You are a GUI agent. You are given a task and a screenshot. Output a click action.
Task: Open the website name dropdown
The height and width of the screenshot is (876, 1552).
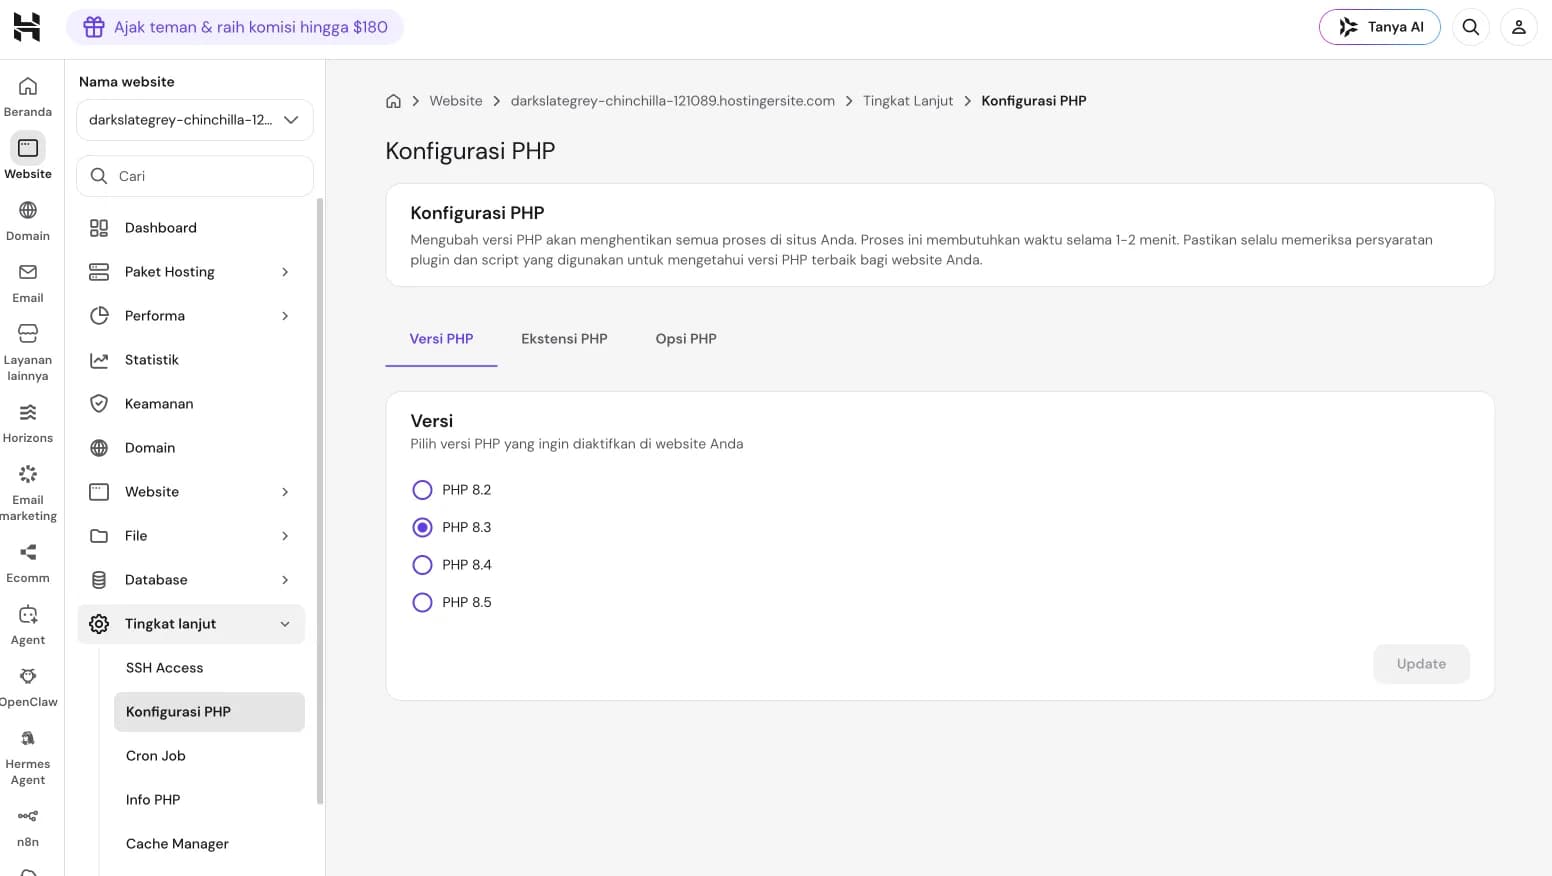195,120
